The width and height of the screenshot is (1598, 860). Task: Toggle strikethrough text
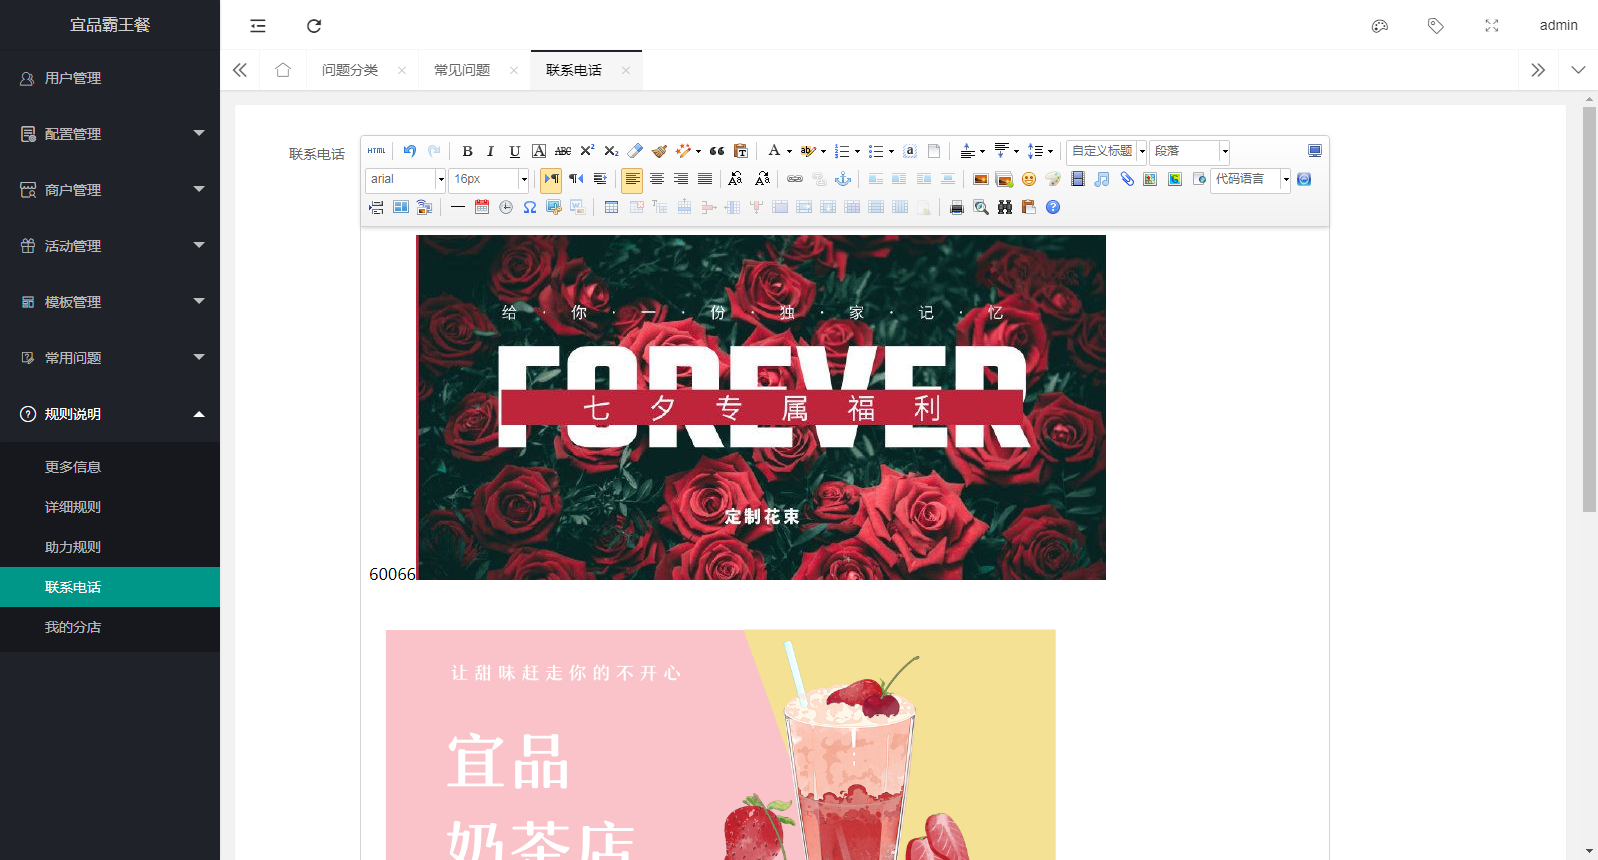(x=563, y=151)
